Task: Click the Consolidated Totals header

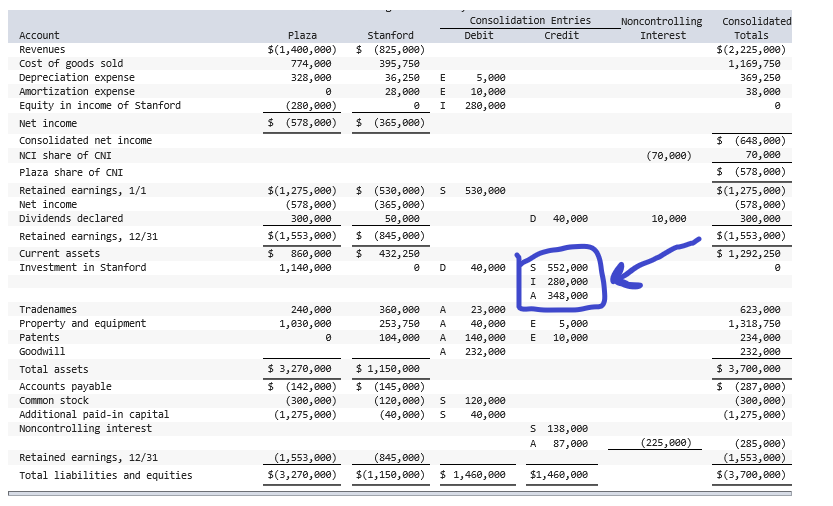Action: click(x=756, y=28)
